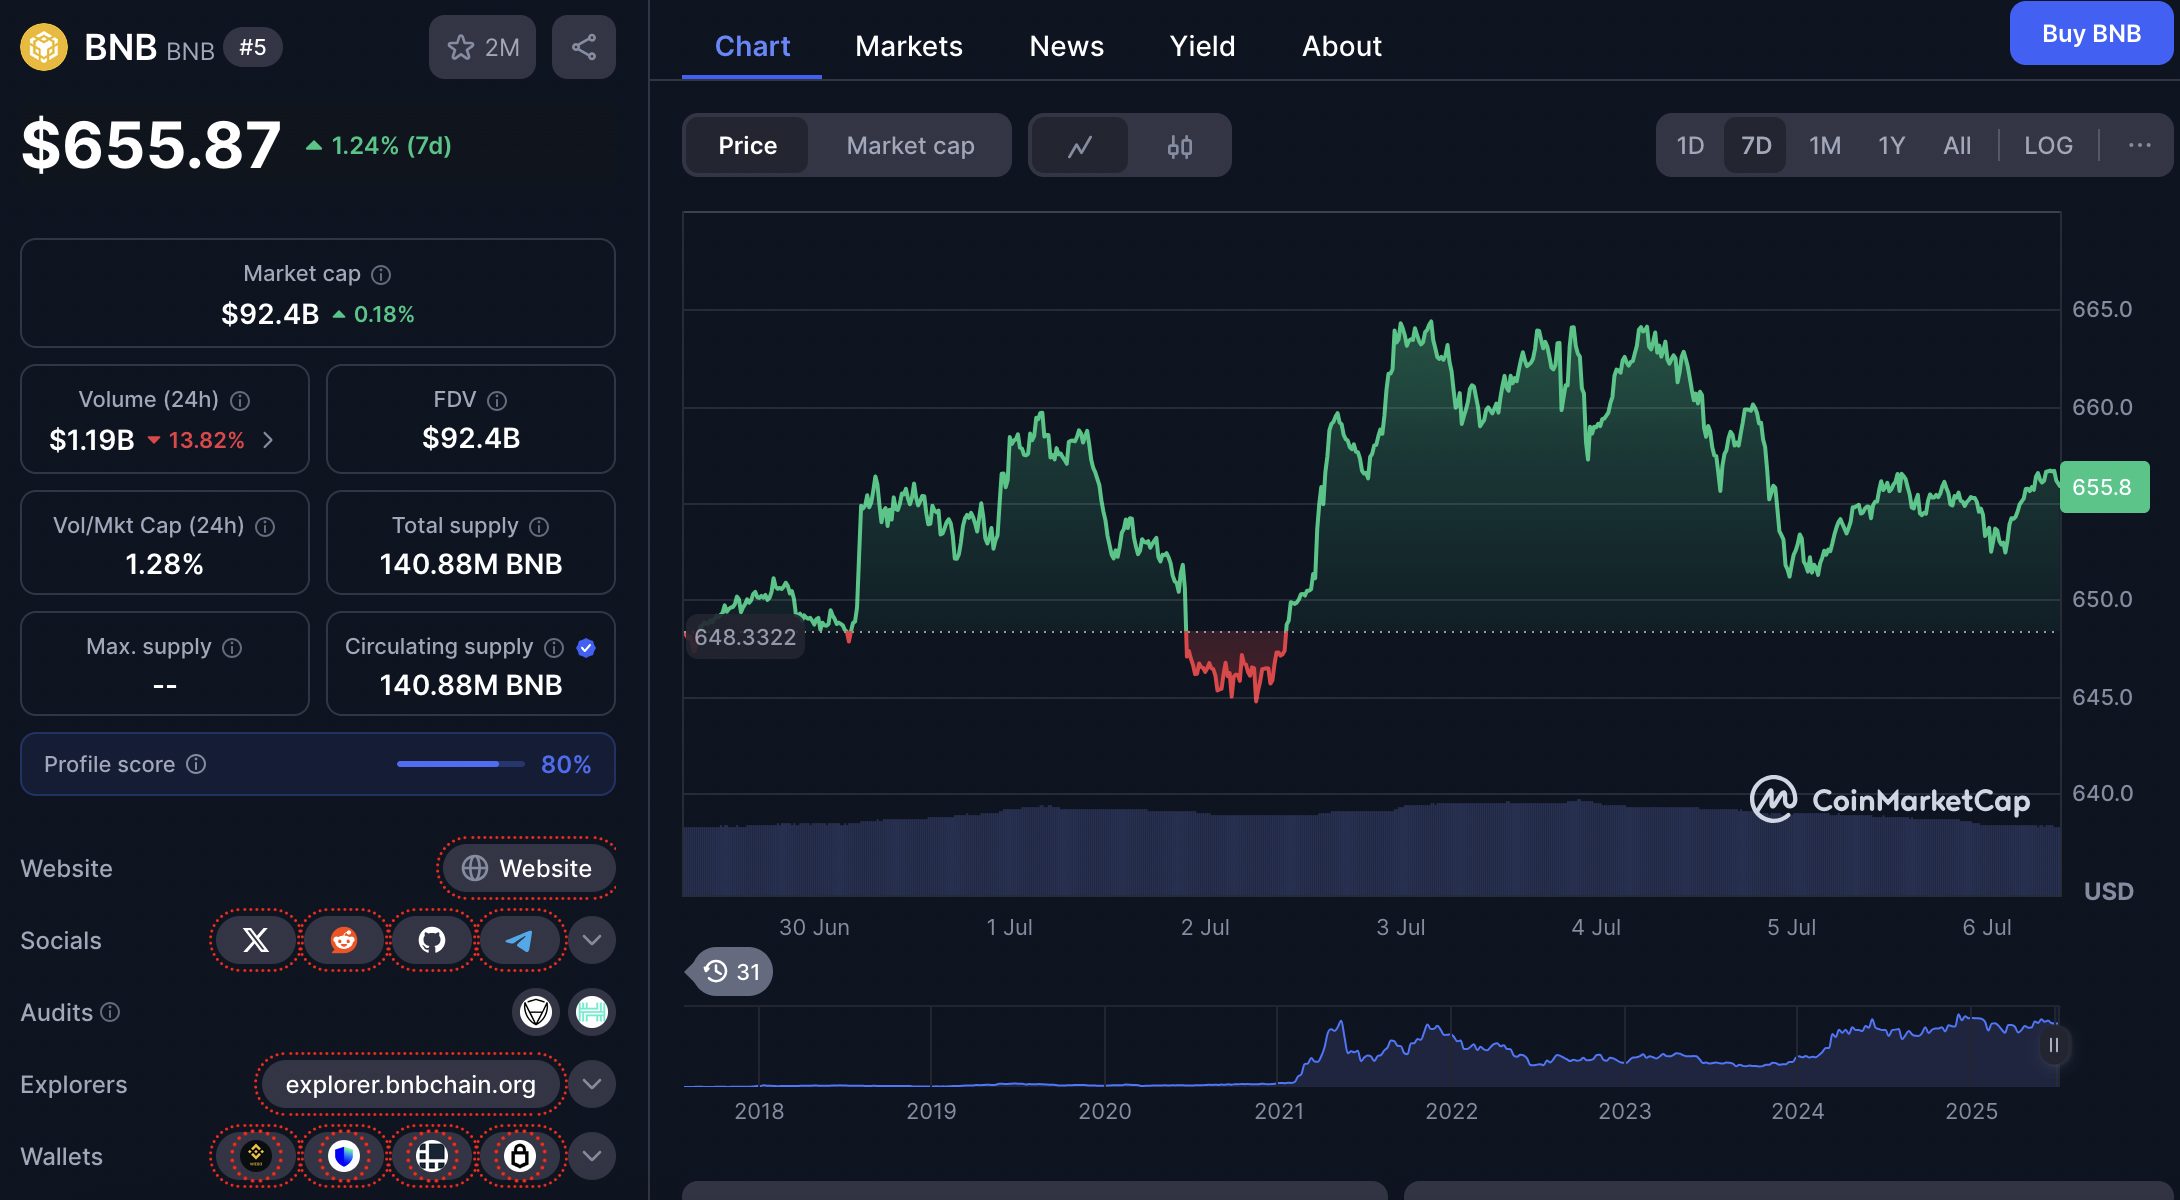Image resolution: width=2180 pixels, height=1200 pixels.
Task: Set chart range to All
Action: point(1957,146)
